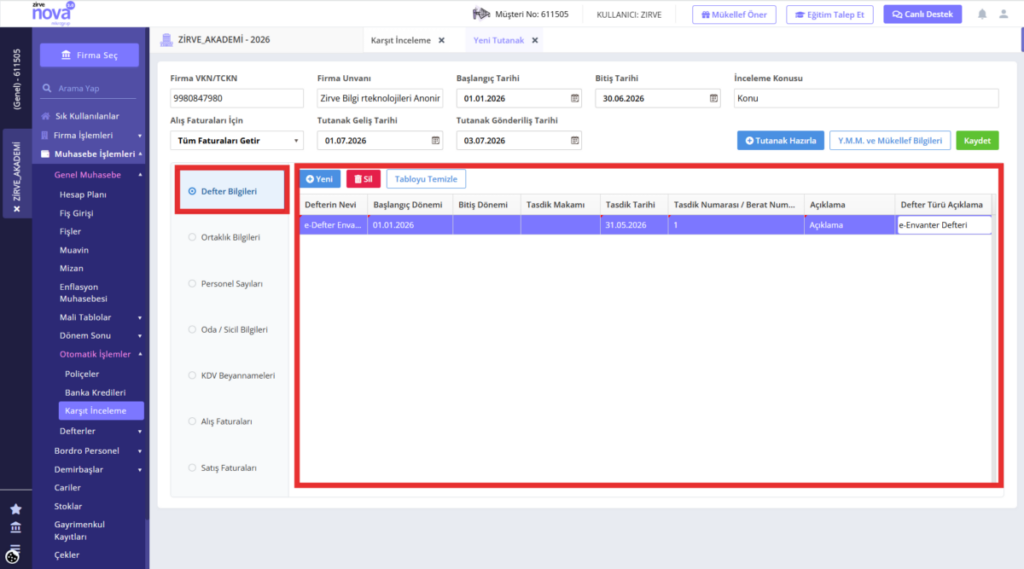Open Bitiş Tarihi calendar picker
This screenshot has height=569, width=1024.
[714, 98]
